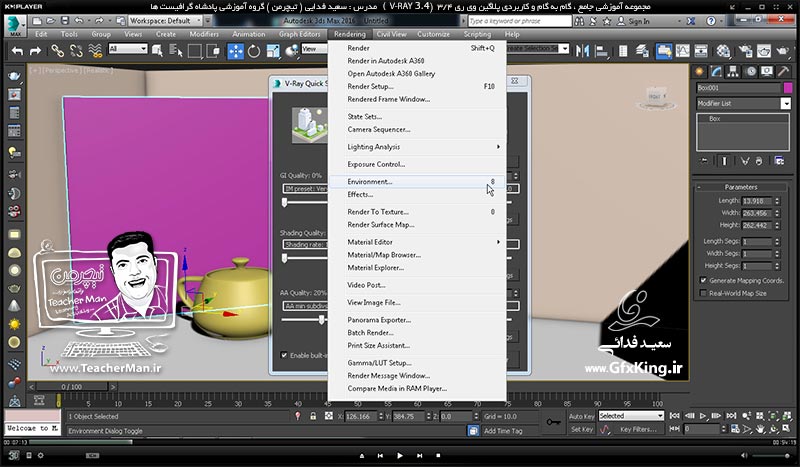Enable Generate Mapping Coords checkbox
This screenshot has height=467, width=800.
[704, 280]
